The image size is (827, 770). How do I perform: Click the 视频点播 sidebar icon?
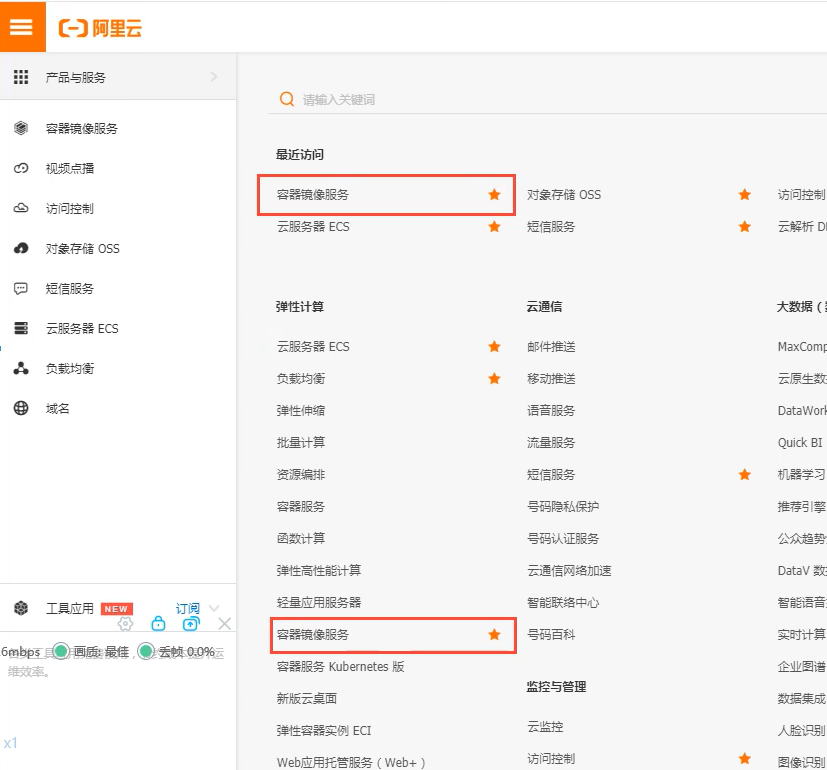point(21,168)
